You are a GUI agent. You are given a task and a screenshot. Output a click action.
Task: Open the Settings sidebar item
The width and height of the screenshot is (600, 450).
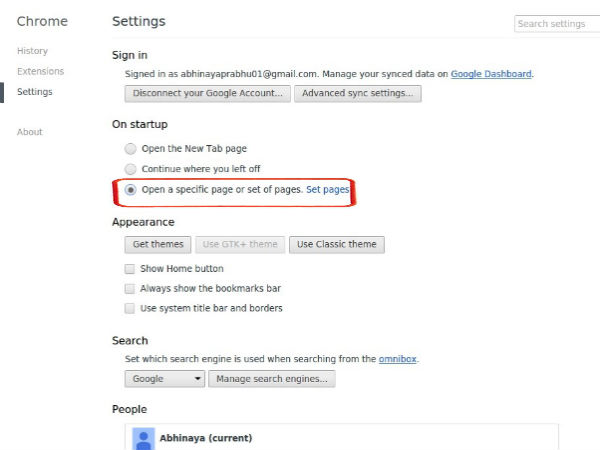35,92
